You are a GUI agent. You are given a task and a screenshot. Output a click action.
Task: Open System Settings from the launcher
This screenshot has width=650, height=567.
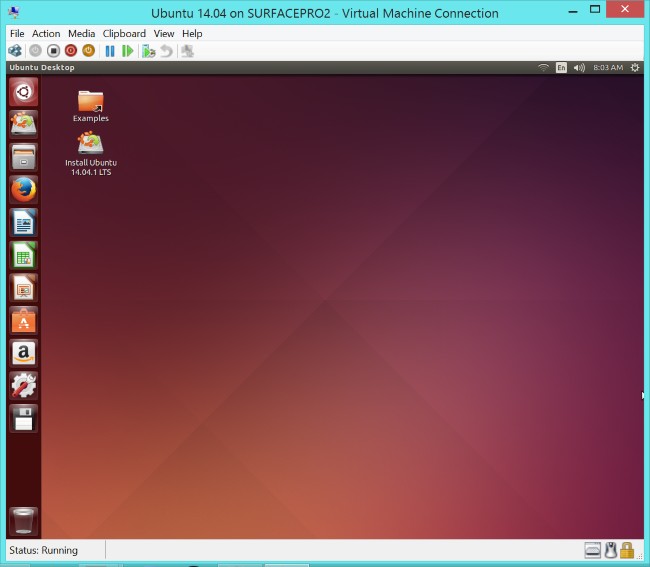(x=24, y=386)
